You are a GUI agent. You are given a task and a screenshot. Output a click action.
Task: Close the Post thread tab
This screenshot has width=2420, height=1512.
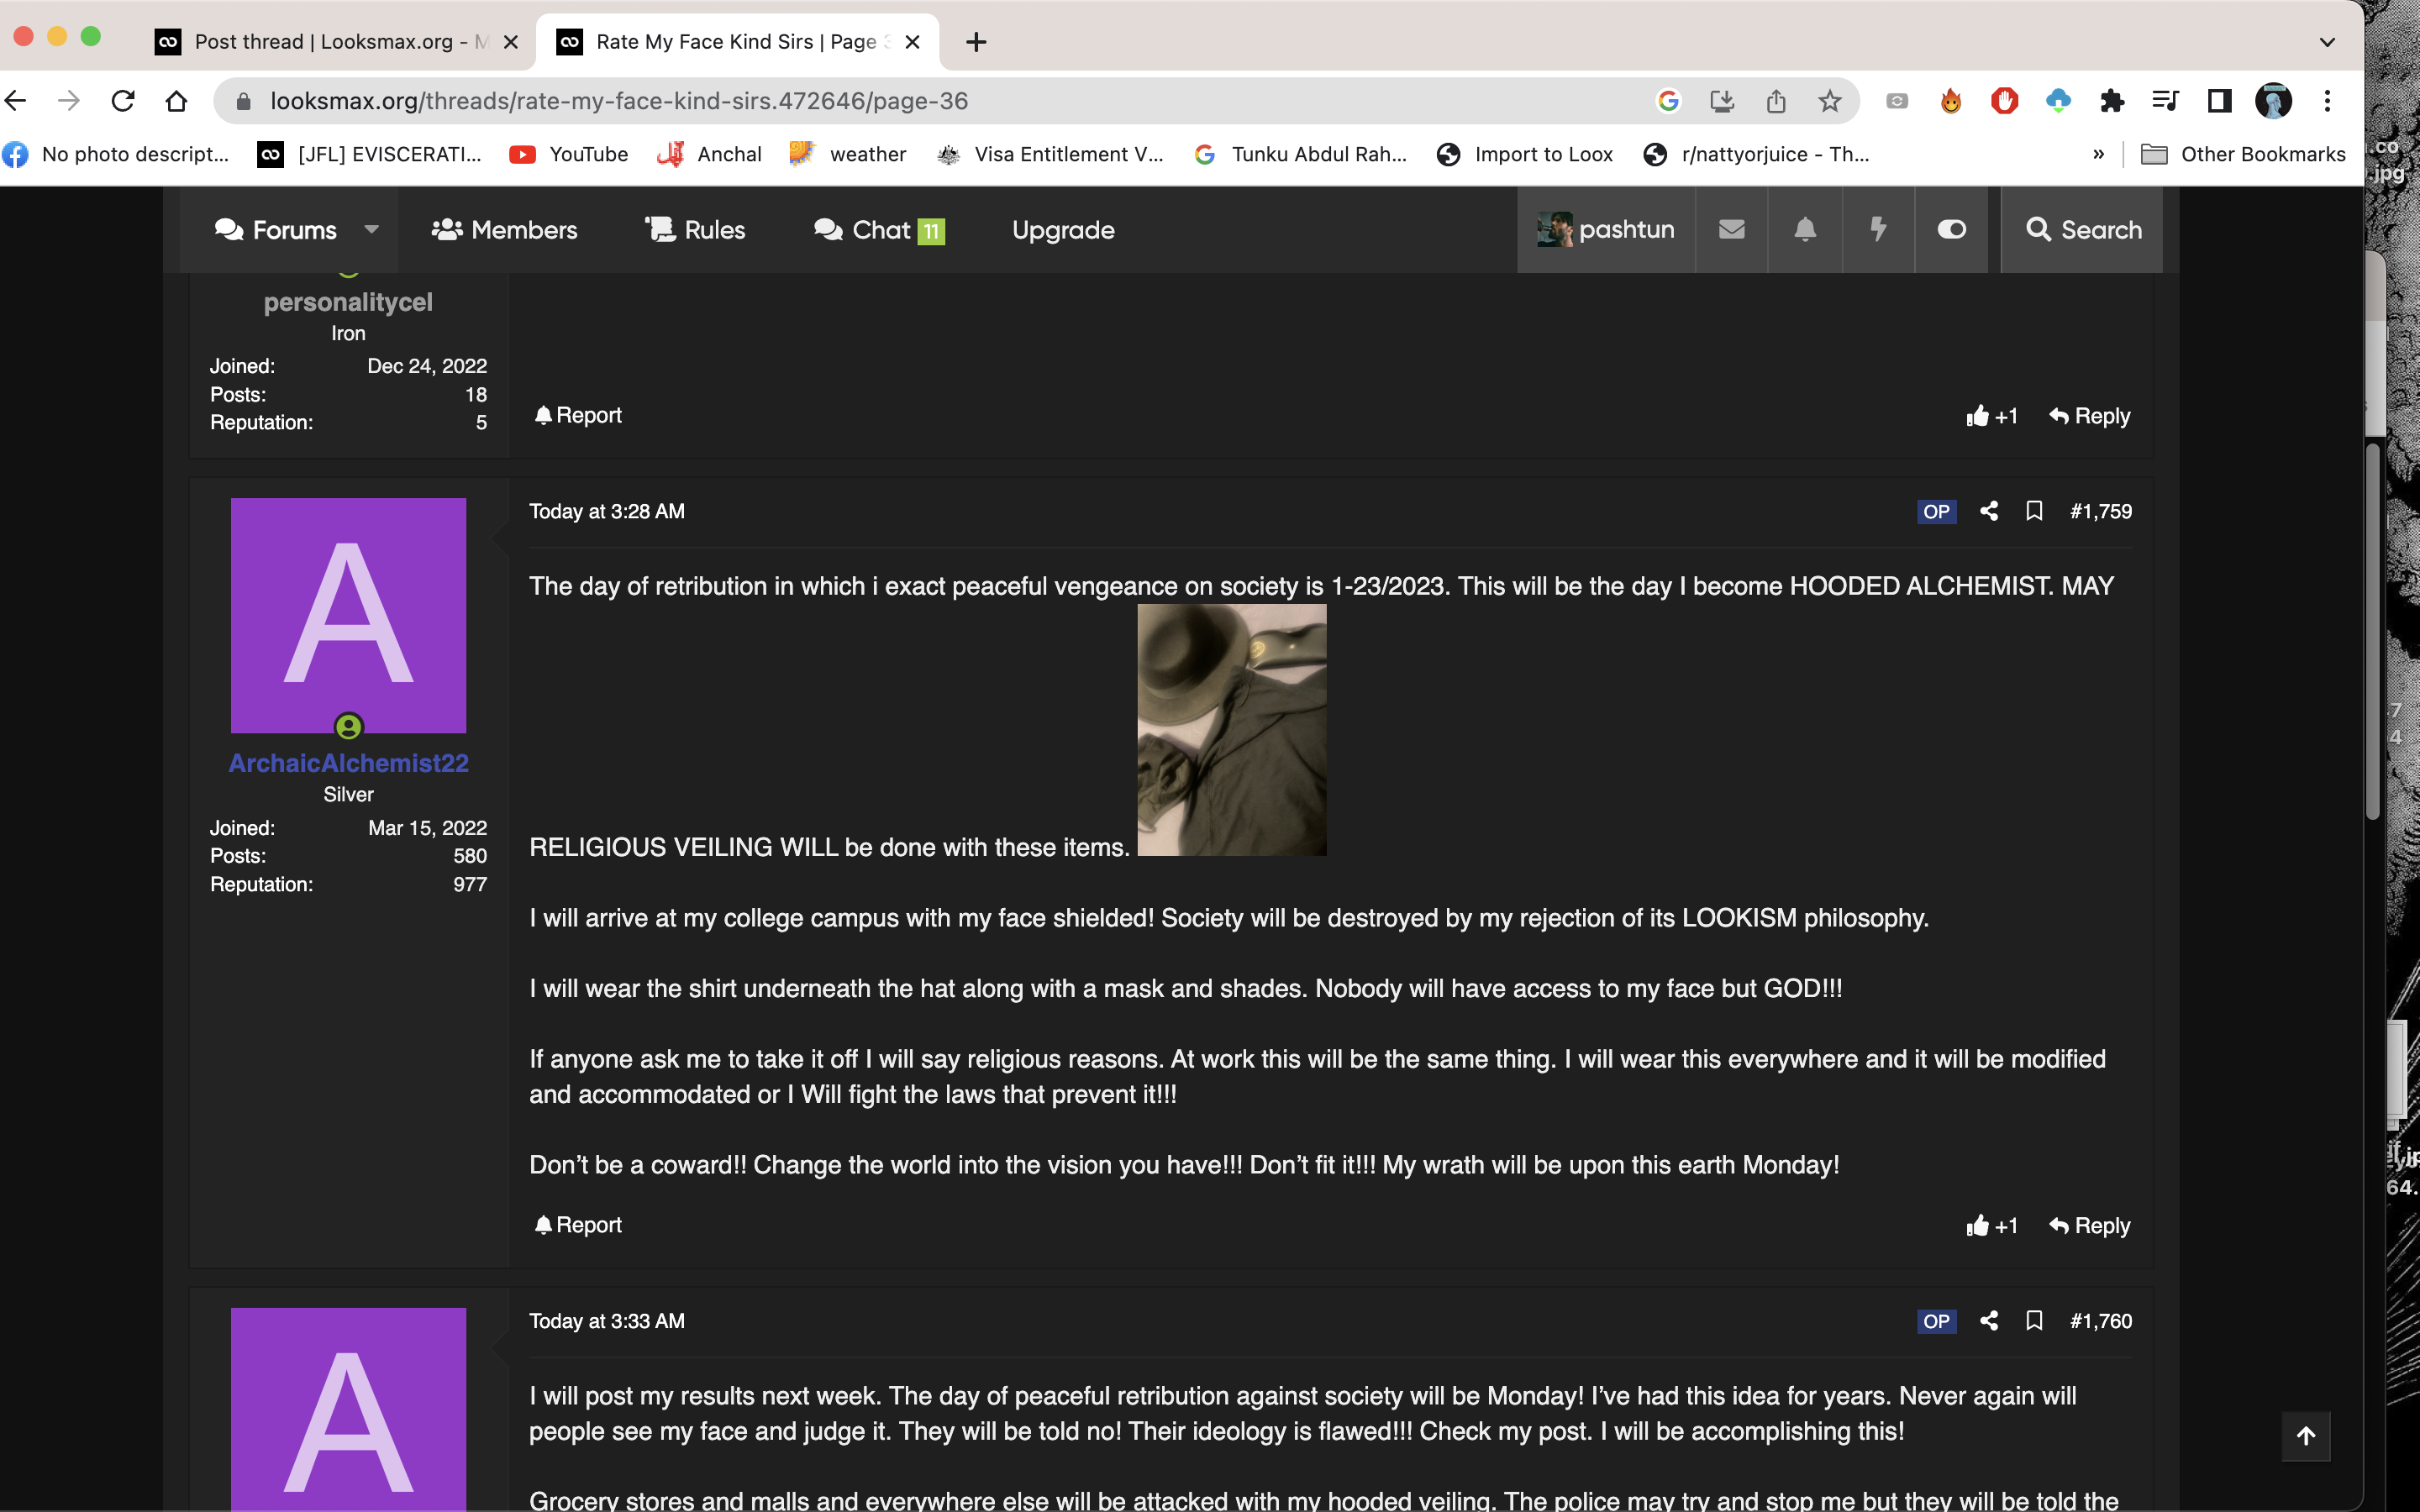[x=510, y=42]
